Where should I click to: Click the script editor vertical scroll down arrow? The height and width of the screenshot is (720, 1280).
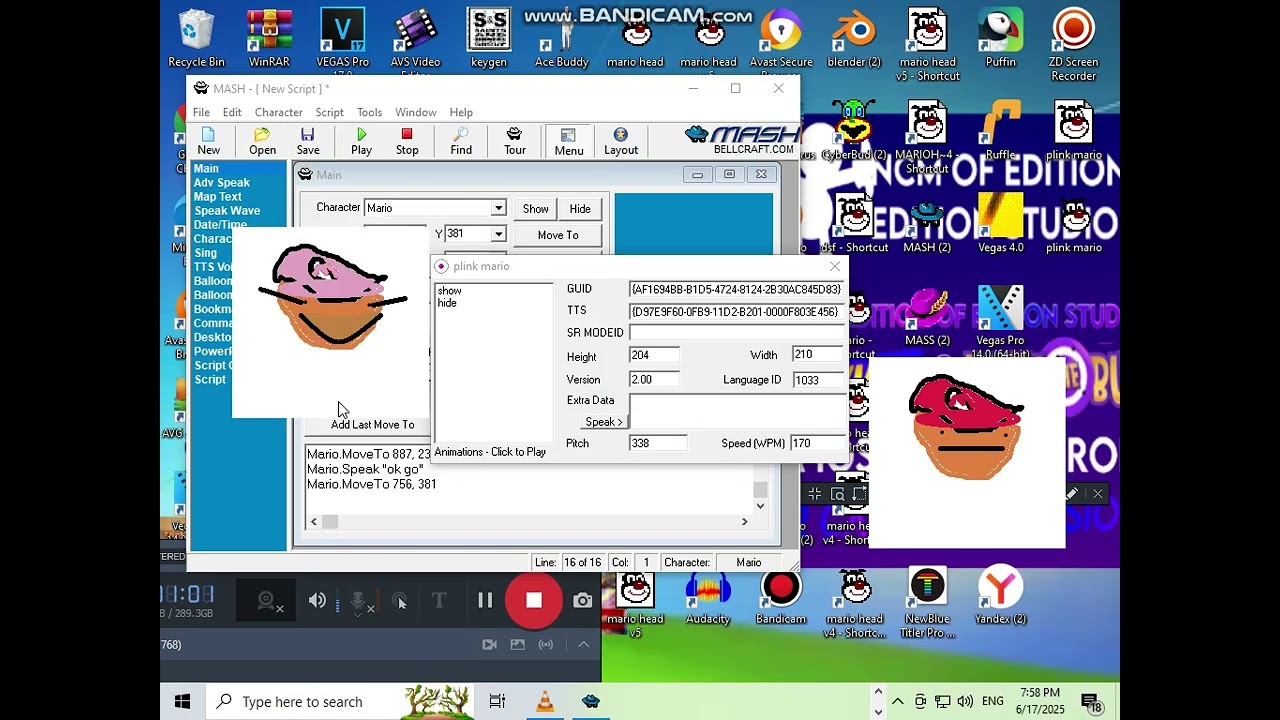coord(760,506)
